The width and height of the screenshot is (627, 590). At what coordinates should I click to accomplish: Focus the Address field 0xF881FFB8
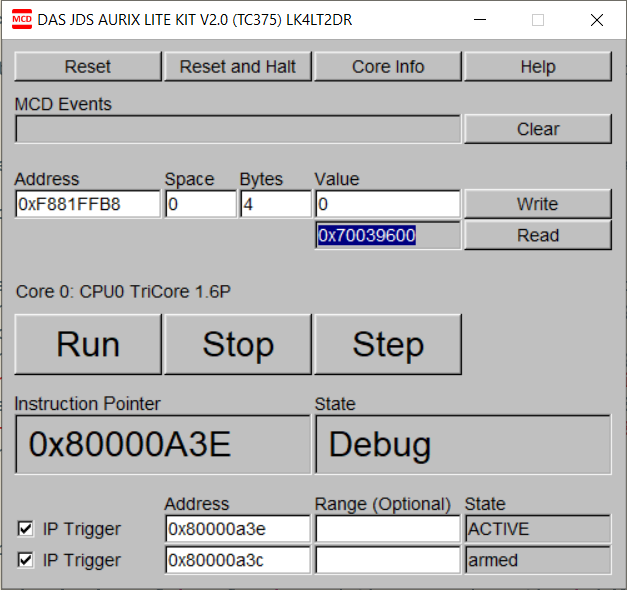(x=88, y=204)
